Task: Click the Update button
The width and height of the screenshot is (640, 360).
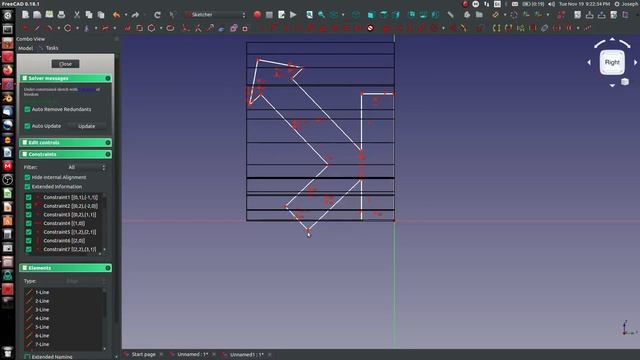Action: 87,126
